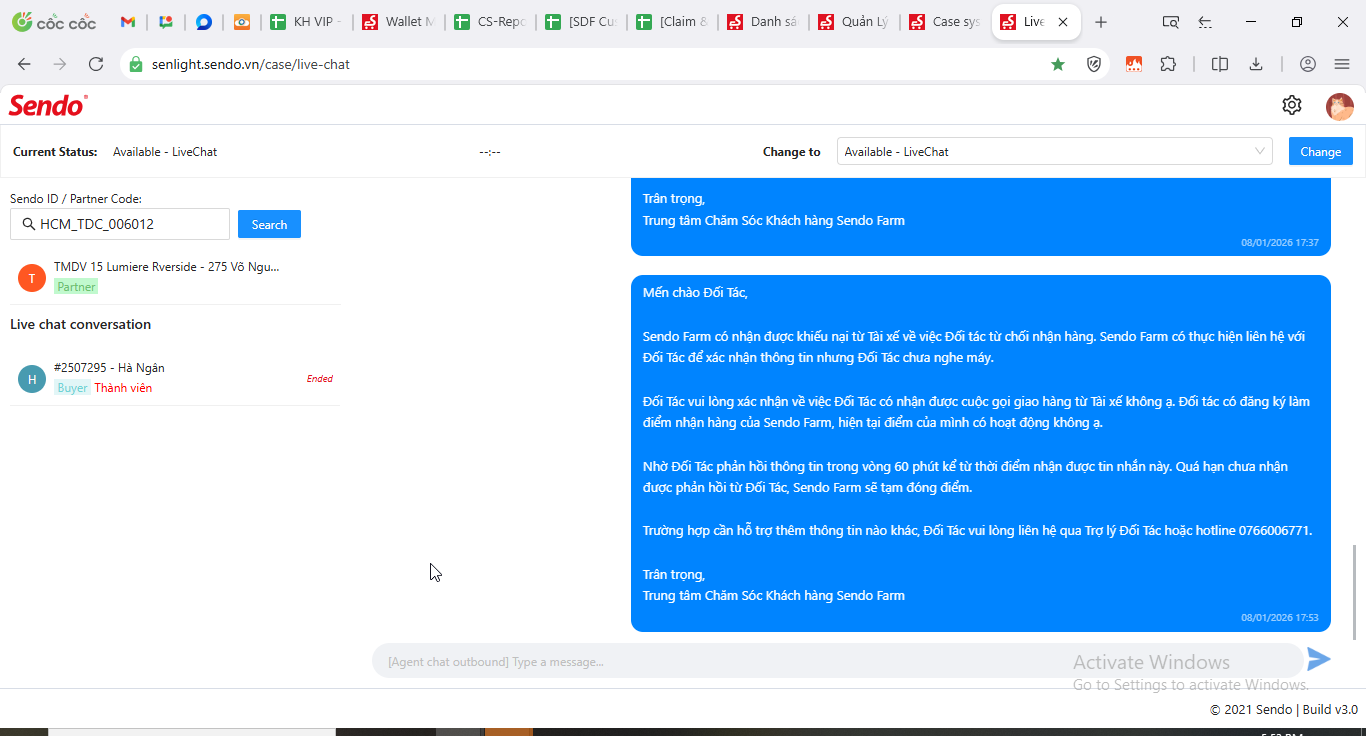Screen dimensions: 1366x736
Task: Click the Sendo ID search field
Action: pyautogui.click(x=120, y=224)
